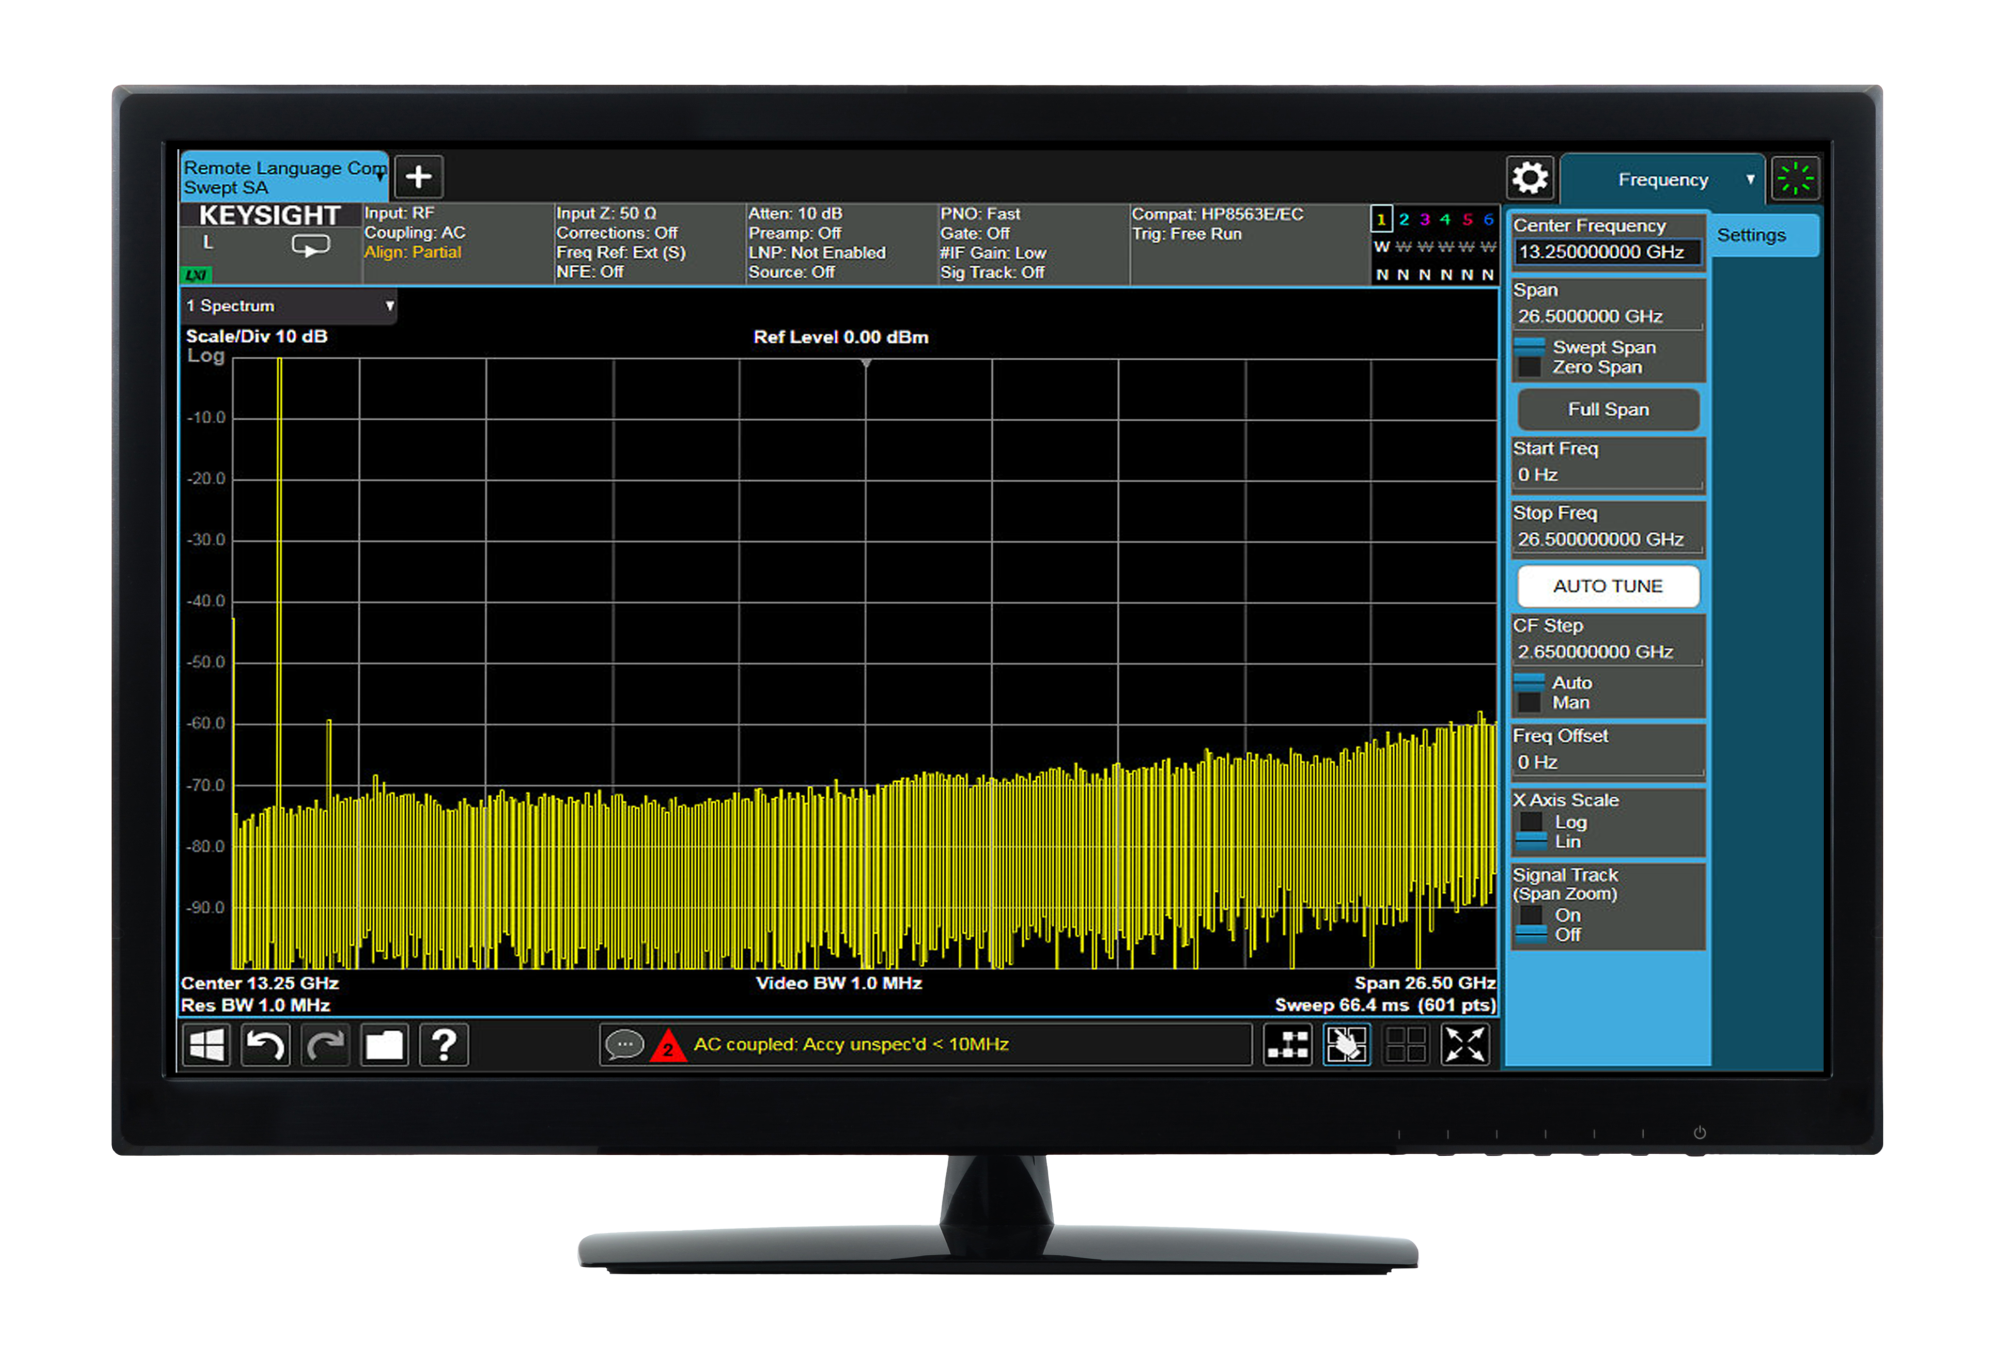The image size is (2000, 1361).
Task: Open the status message bubble icon
Action: pyautogui.click(x=625, y=1045)
